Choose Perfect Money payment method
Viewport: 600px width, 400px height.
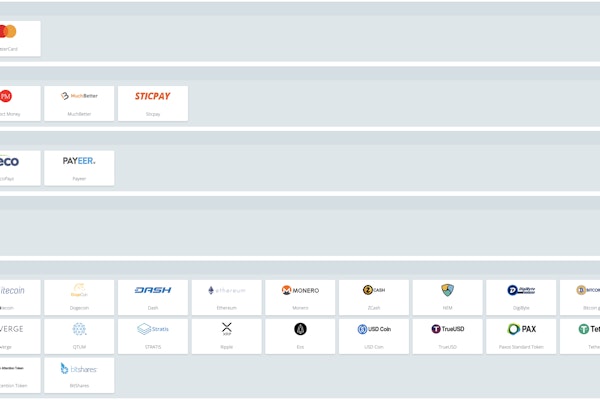[18, 103]
